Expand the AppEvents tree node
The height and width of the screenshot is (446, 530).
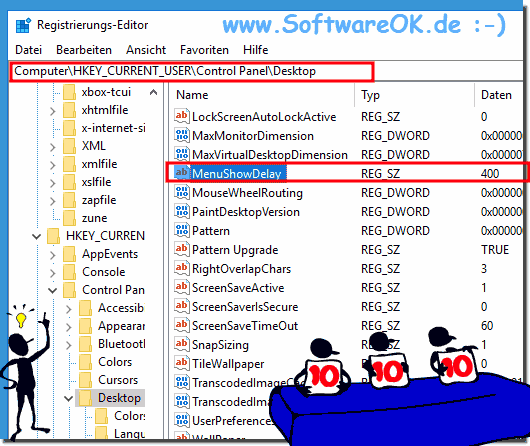coord(52,255)
